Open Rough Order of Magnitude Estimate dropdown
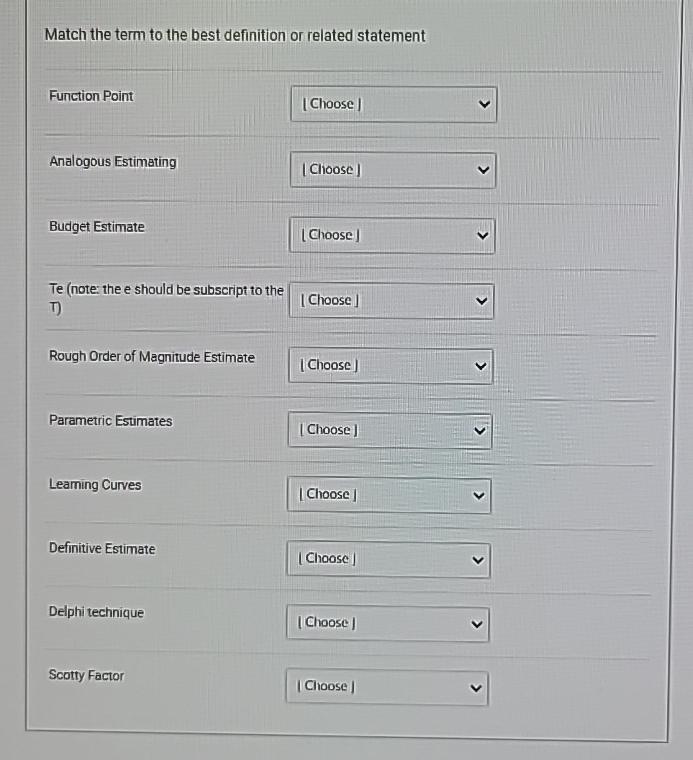Image resolution: width=693 pixels, height=760 pixels. point(391,366)
